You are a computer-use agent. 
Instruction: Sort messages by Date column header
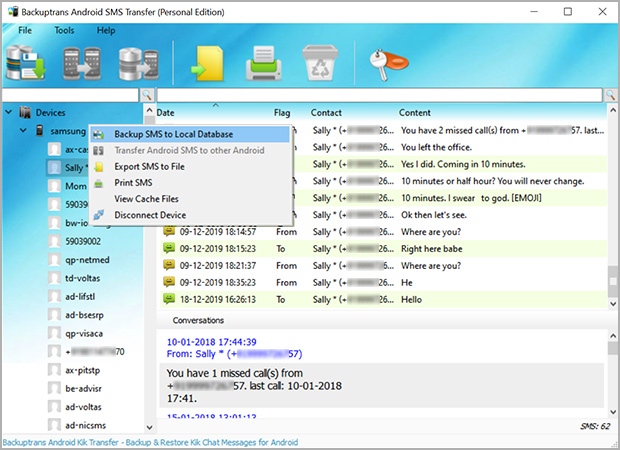point(165,113)
